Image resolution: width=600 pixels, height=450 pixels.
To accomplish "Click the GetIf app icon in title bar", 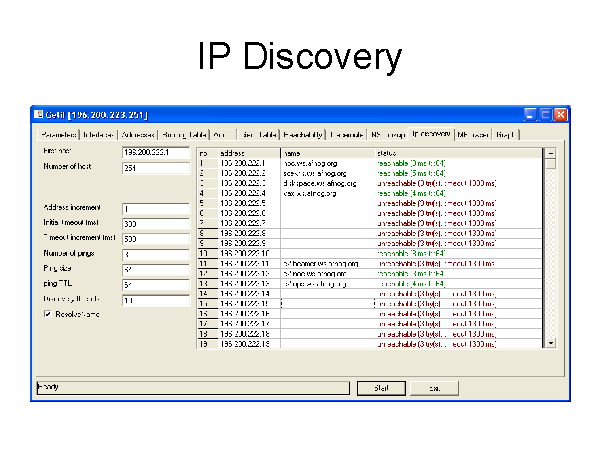I will click(39, 115).
